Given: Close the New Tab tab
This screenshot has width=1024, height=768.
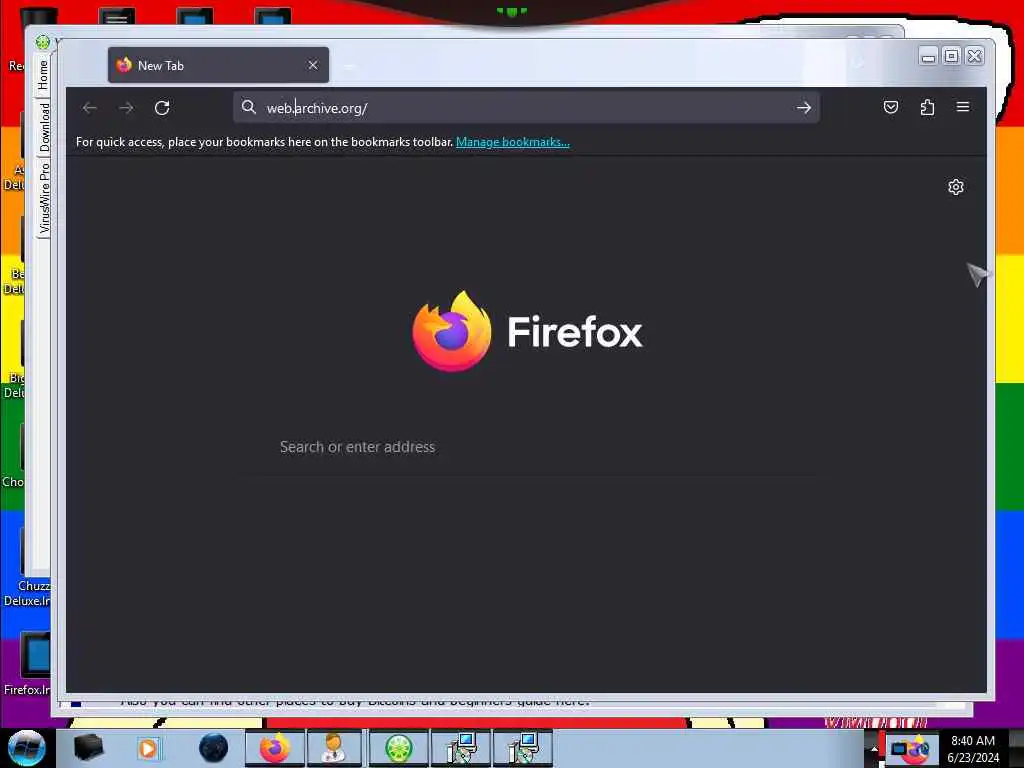Looking at the screenshot, I should [313, 65].
